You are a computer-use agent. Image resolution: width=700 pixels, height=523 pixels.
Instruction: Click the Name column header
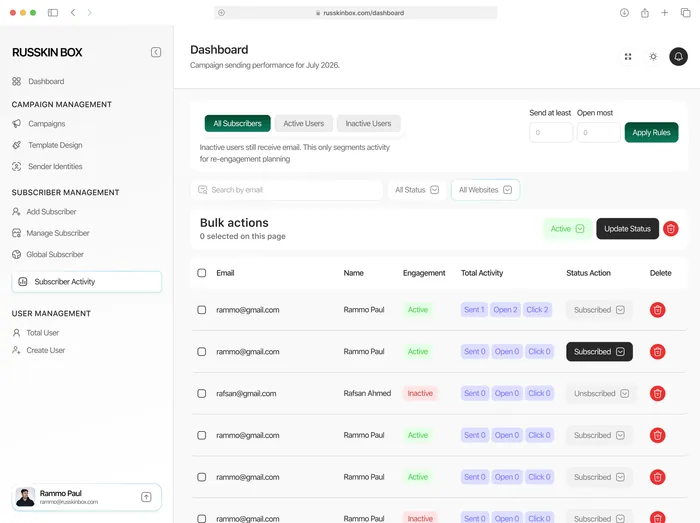pos(354,273)
